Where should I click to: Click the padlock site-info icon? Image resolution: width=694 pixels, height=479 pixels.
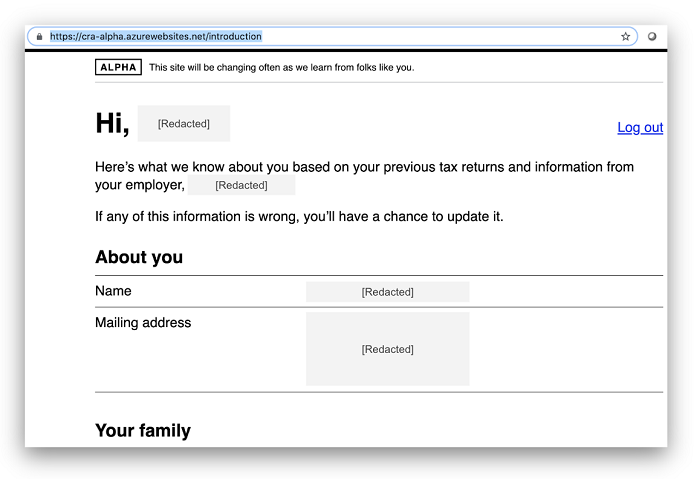(39, 36)
